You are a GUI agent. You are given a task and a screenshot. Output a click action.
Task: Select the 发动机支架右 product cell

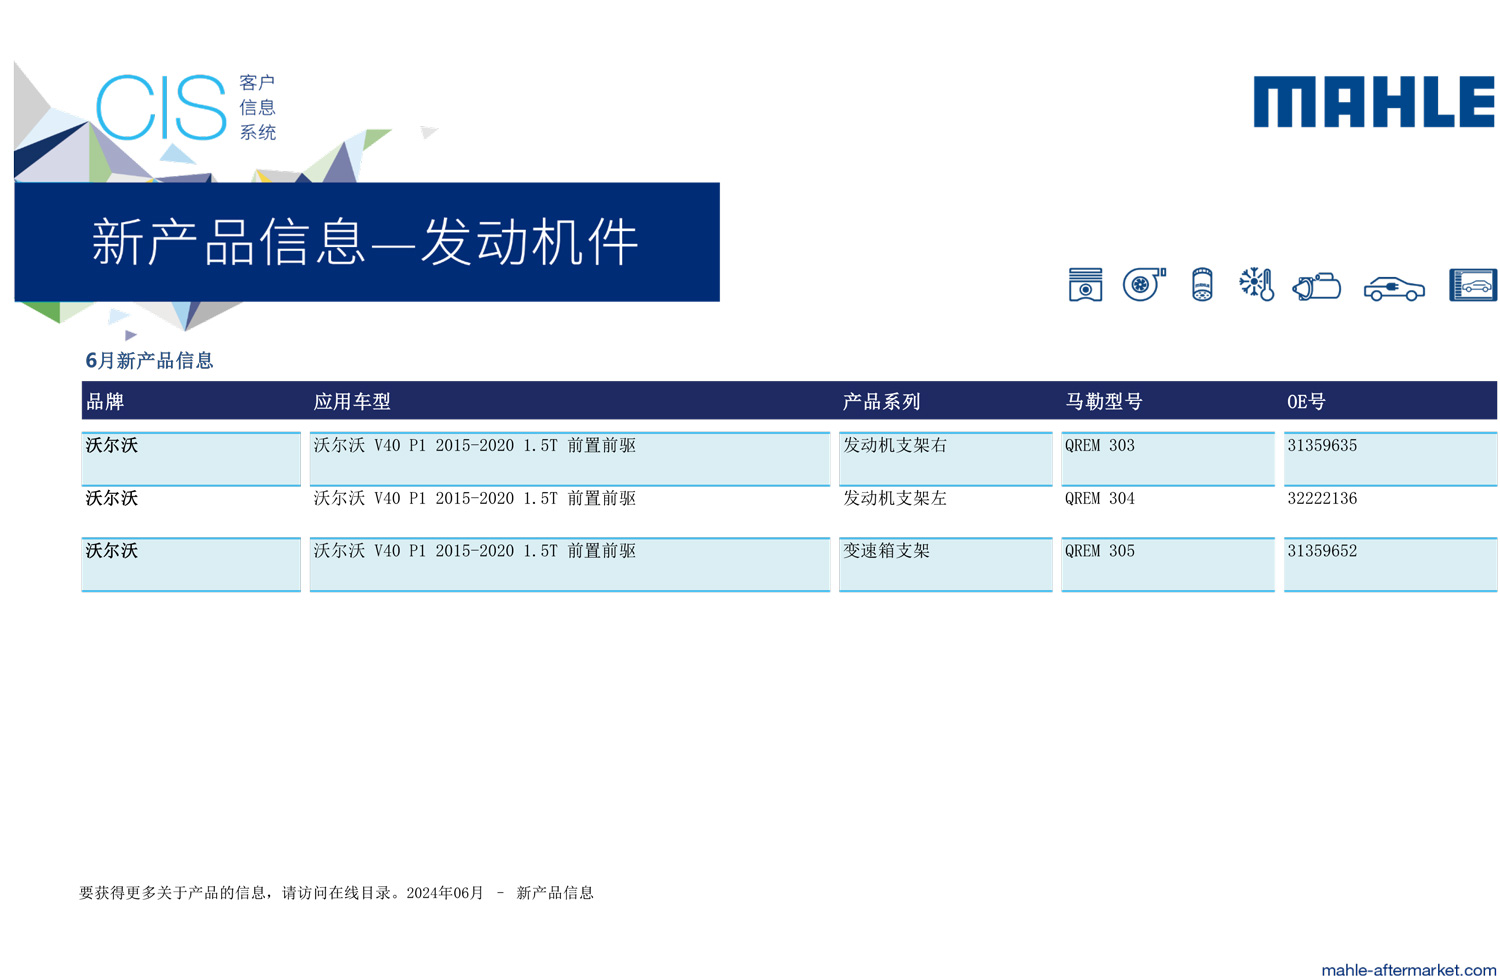pos(946,459)
